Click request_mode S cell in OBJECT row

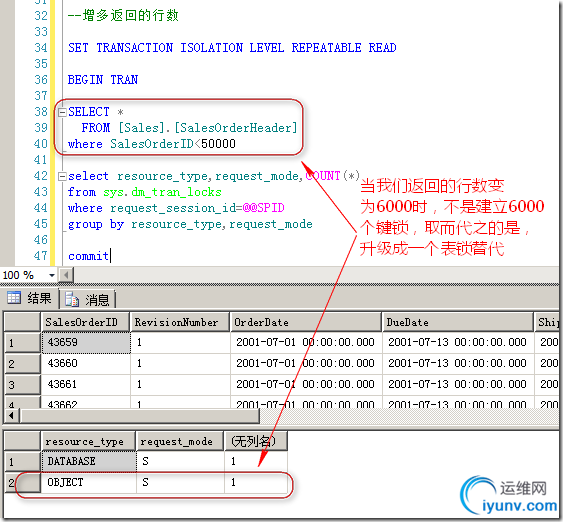pos(180,482)
